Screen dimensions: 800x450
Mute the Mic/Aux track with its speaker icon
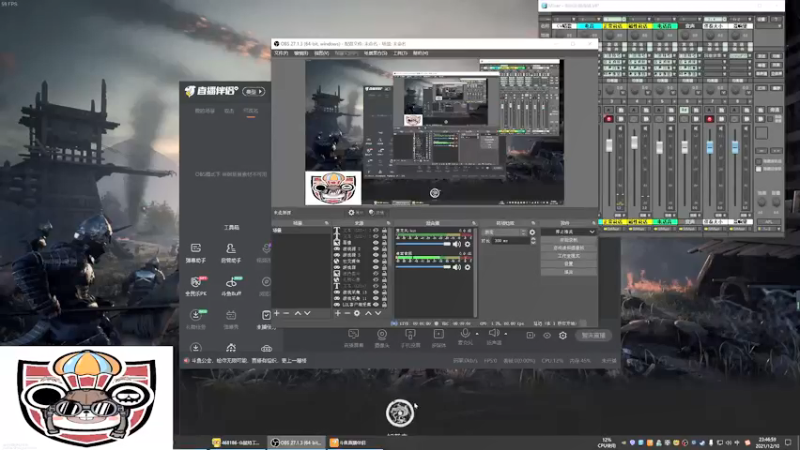coord(457,244)
